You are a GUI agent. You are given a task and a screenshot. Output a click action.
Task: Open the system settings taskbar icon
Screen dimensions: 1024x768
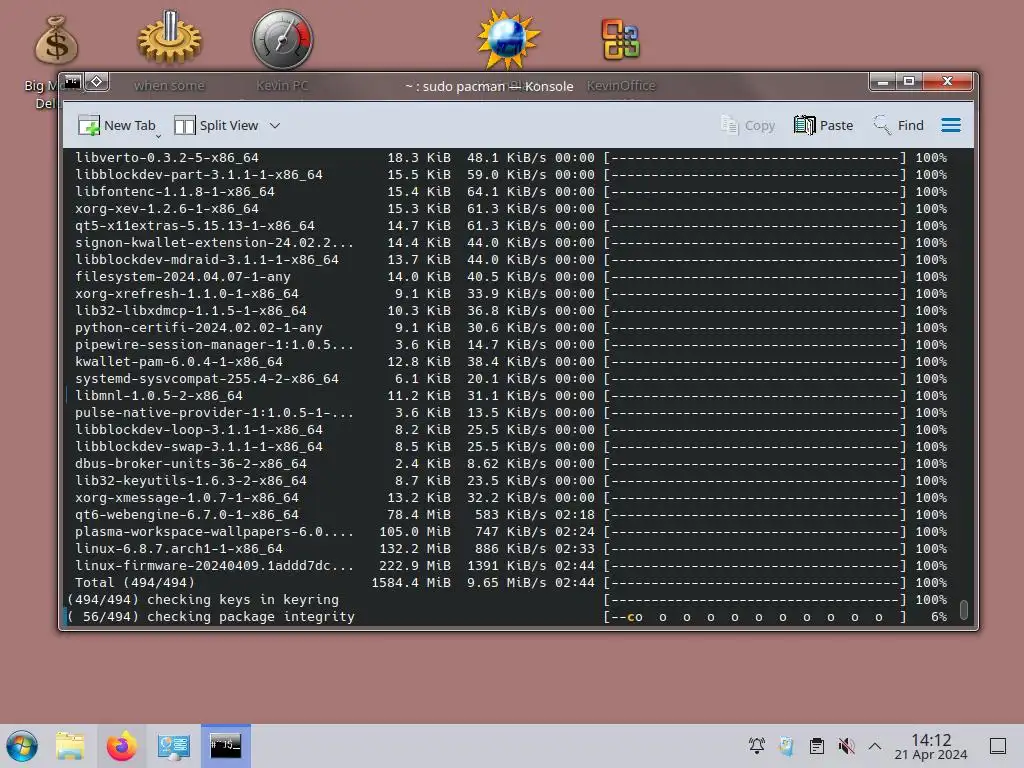point(174,746)
